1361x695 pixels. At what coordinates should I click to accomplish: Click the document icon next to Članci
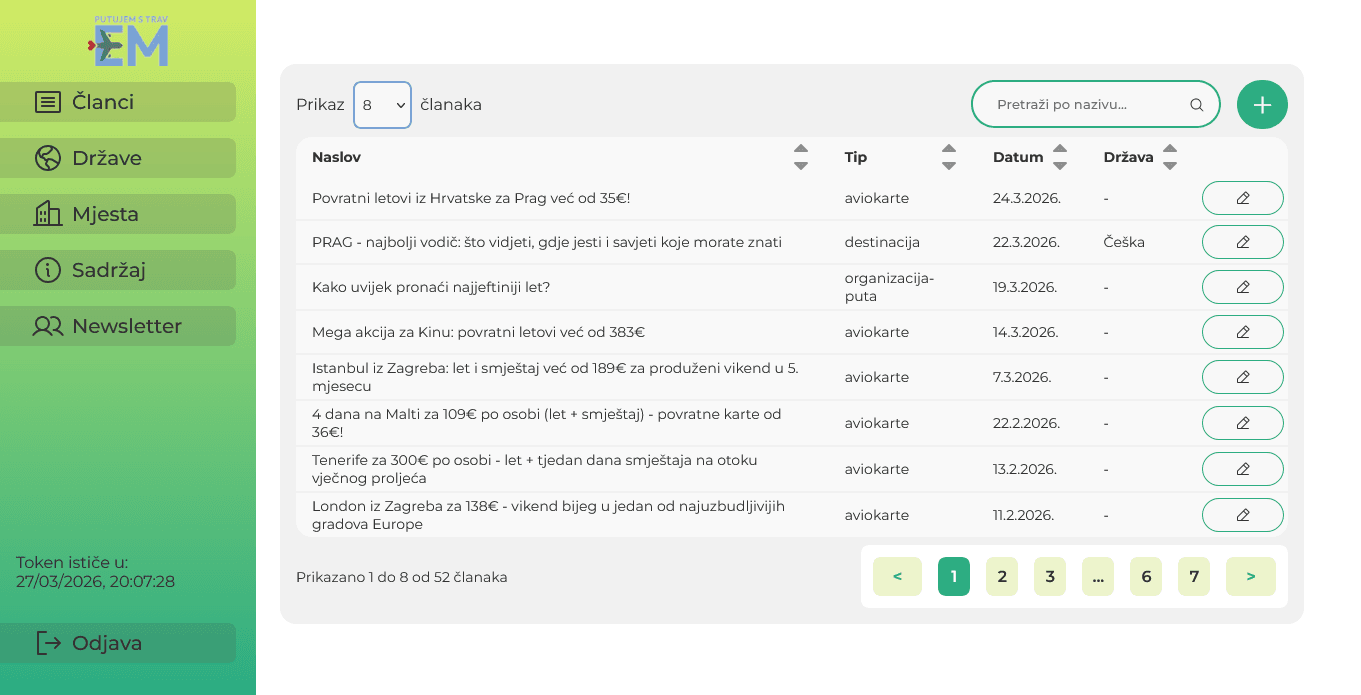(x=47, y=101)
